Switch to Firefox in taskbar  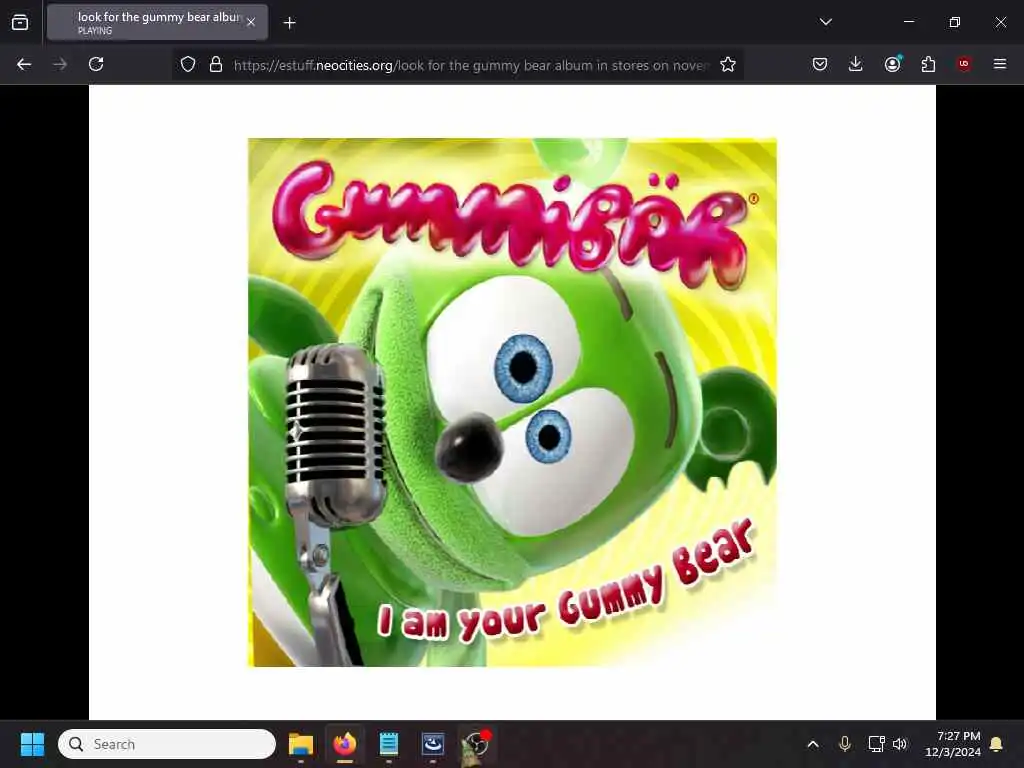click(x=345, y=744)
